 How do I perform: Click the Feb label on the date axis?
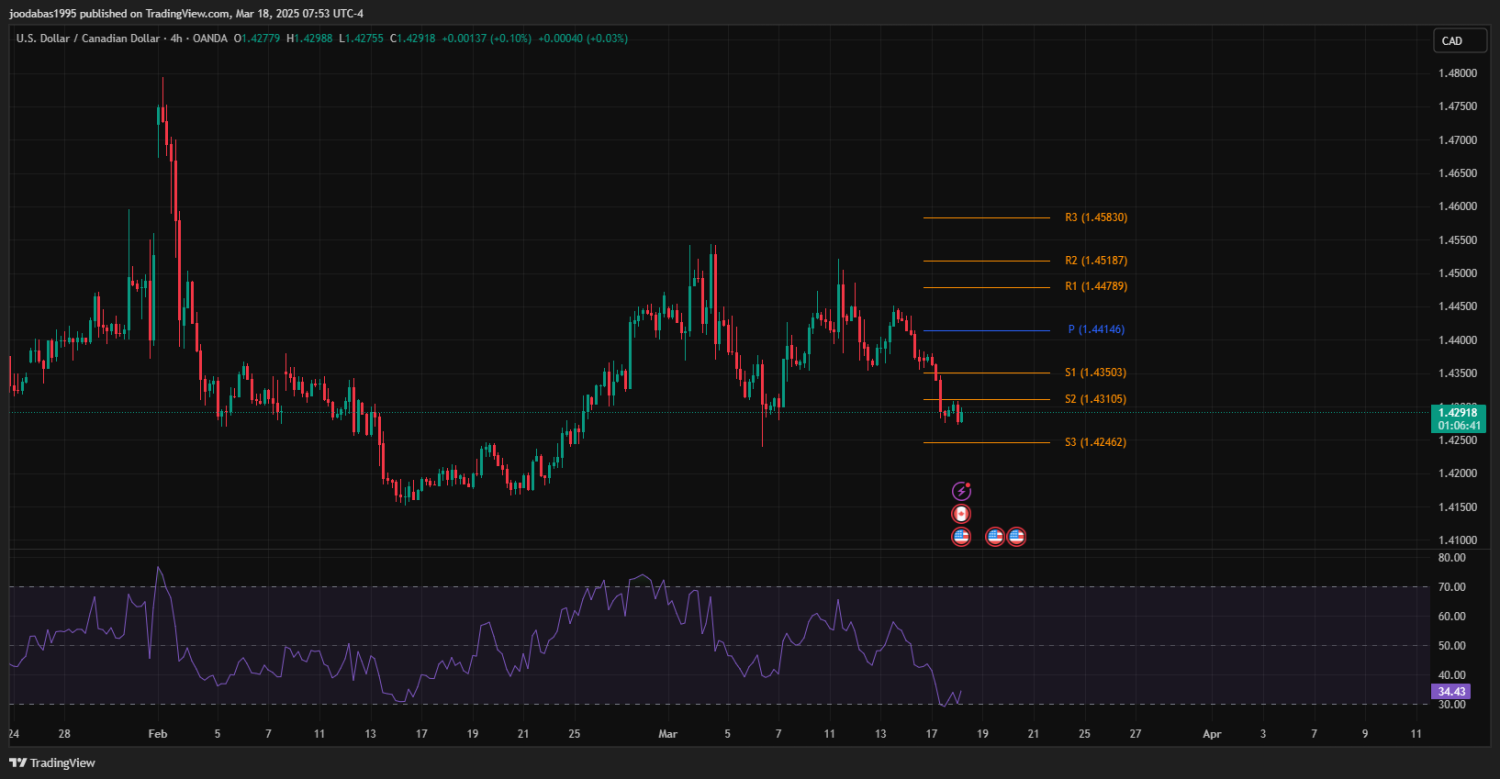tap(159, 734)
